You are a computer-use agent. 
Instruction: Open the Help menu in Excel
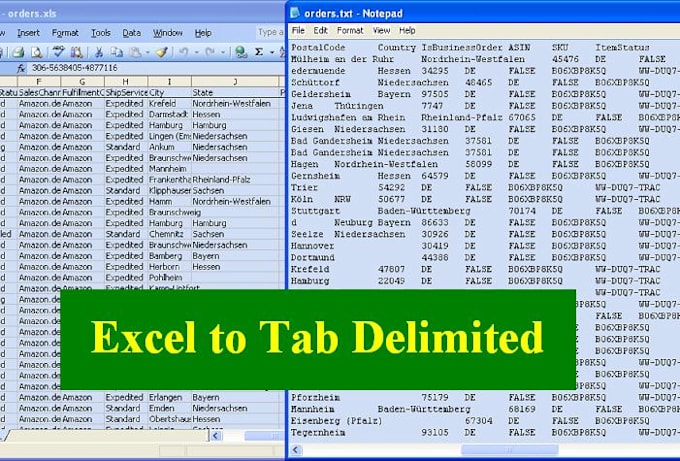coord(203,33)
